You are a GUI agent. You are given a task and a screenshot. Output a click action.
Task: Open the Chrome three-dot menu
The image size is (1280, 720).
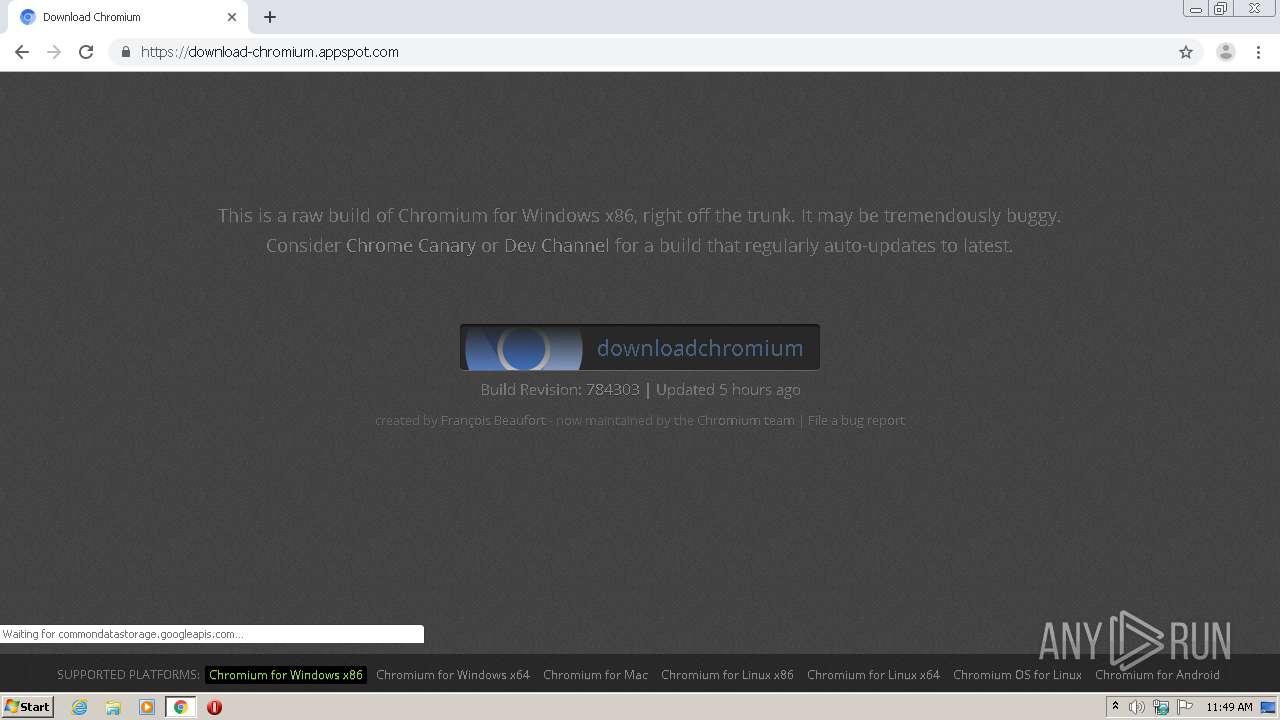1259,52
